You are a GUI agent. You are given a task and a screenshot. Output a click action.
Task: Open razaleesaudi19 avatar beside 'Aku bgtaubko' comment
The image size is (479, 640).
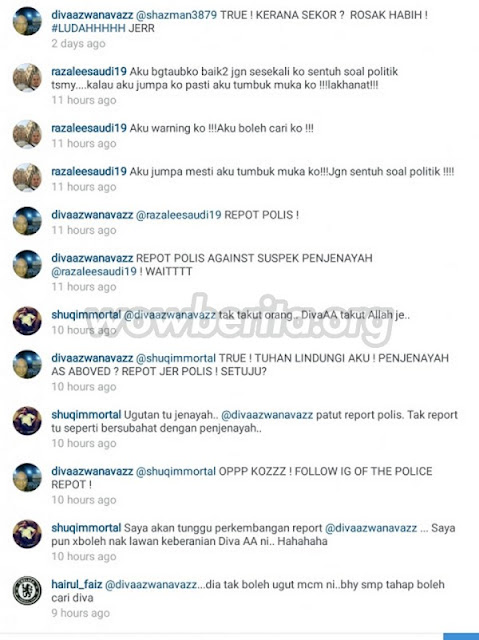click(27, 78)
